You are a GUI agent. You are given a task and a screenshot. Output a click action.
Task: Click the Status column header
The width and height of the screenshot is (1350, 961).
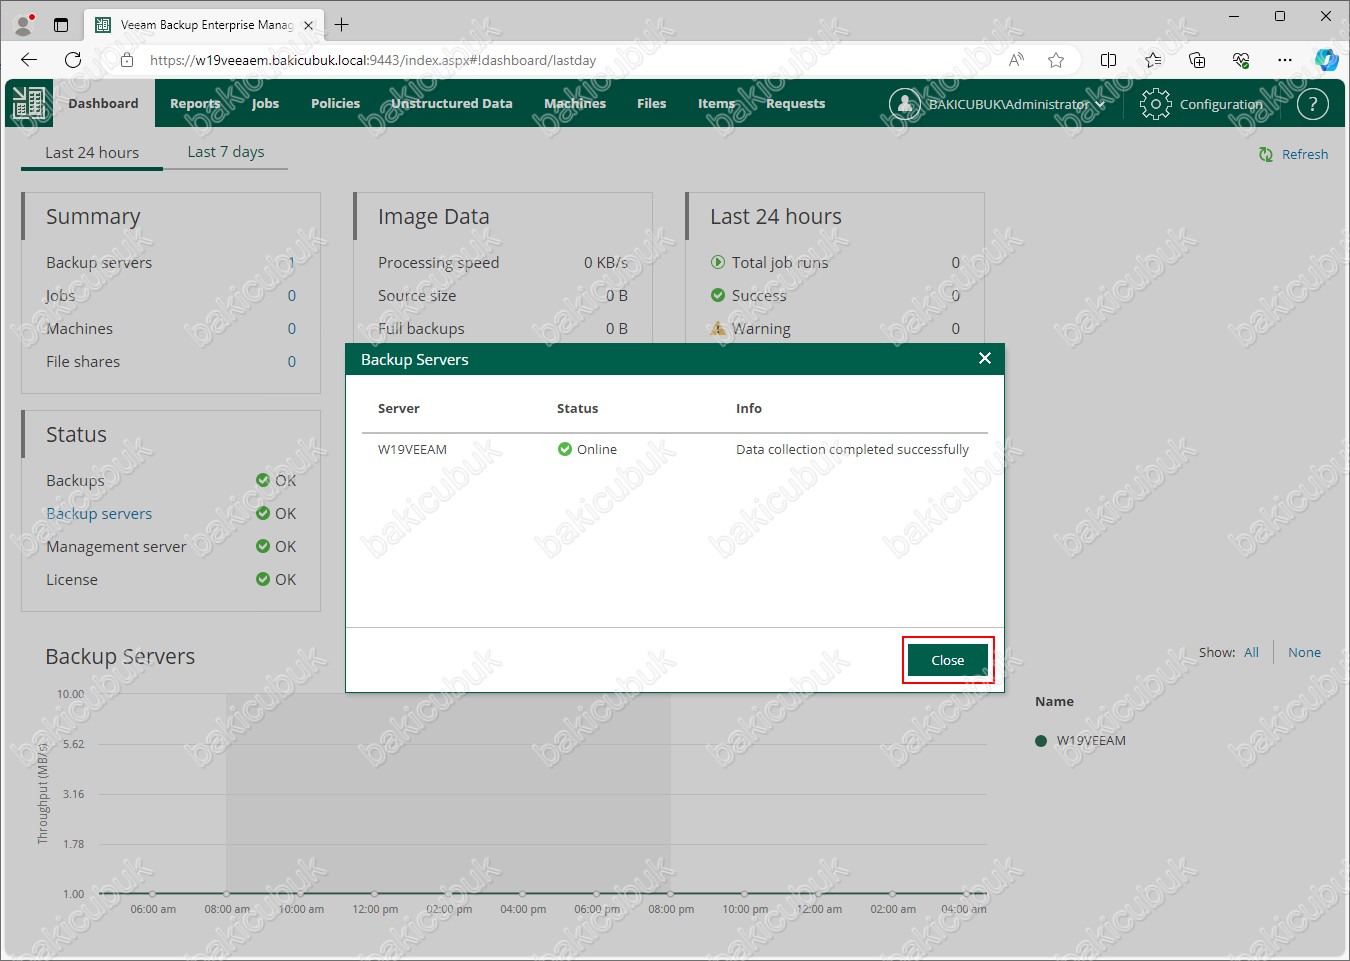coord(577,408)
